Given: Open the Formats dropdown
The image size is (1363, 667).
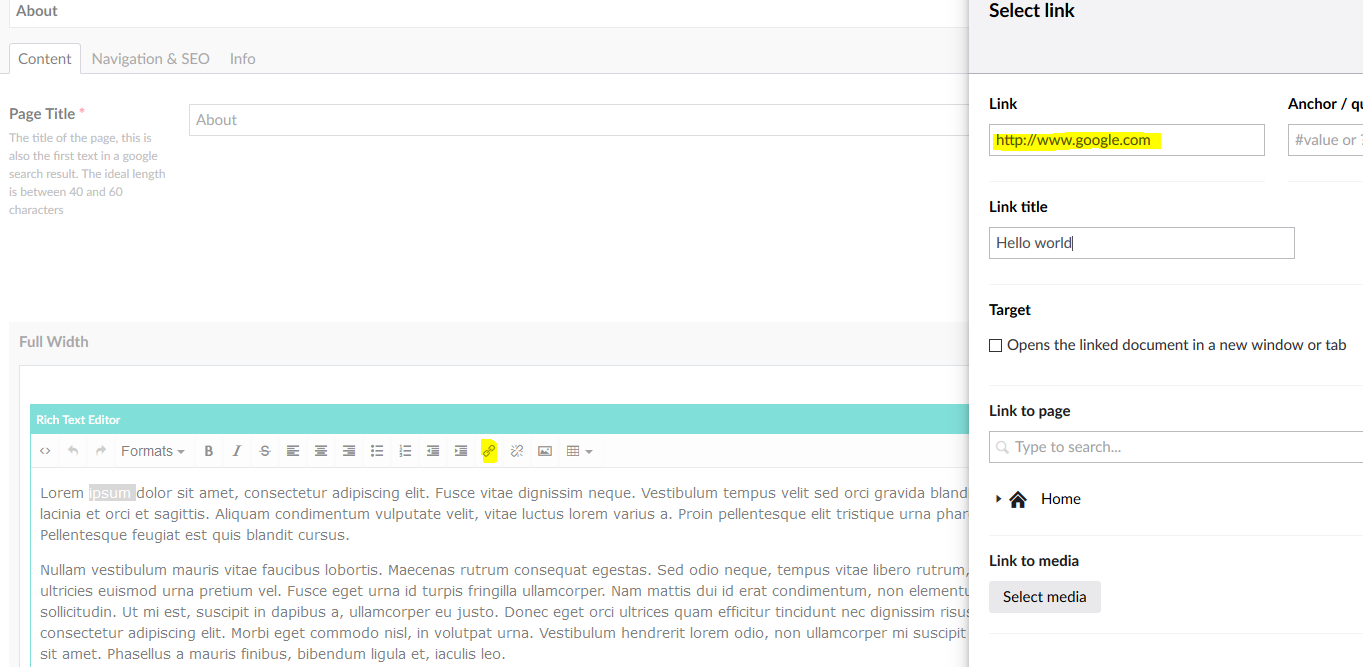Looking at the screenshot, I should tap(152, 451).
